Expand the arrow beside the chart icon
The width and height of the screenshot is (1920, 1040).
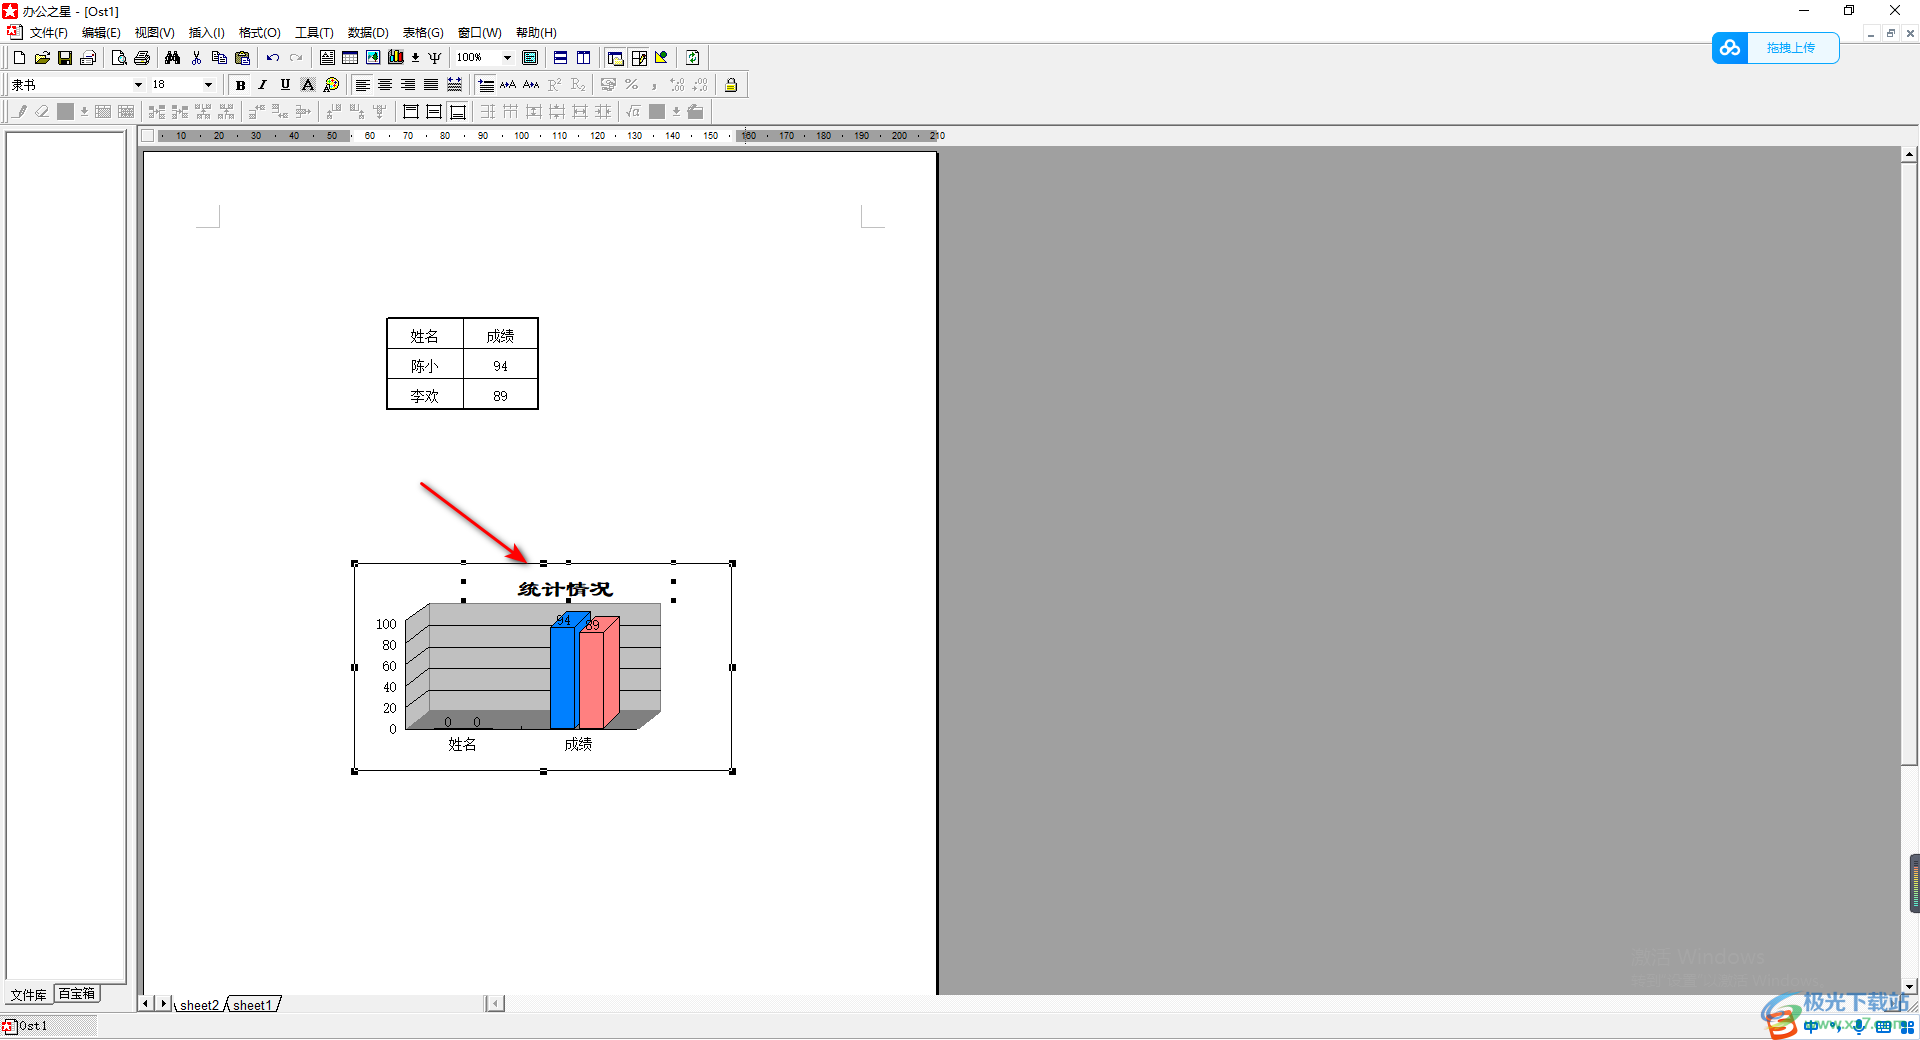(416, 58)
